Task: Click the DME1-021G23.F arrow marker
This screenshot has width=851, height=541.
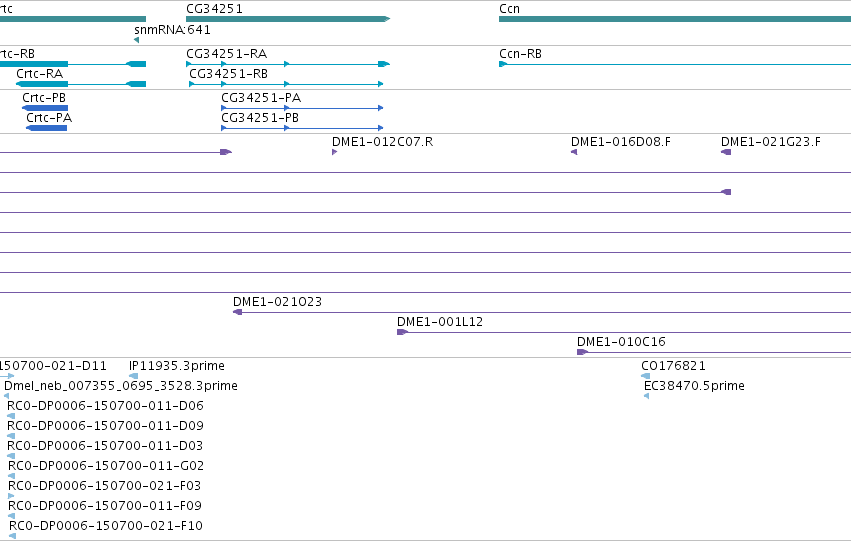Action: point(726,152)
